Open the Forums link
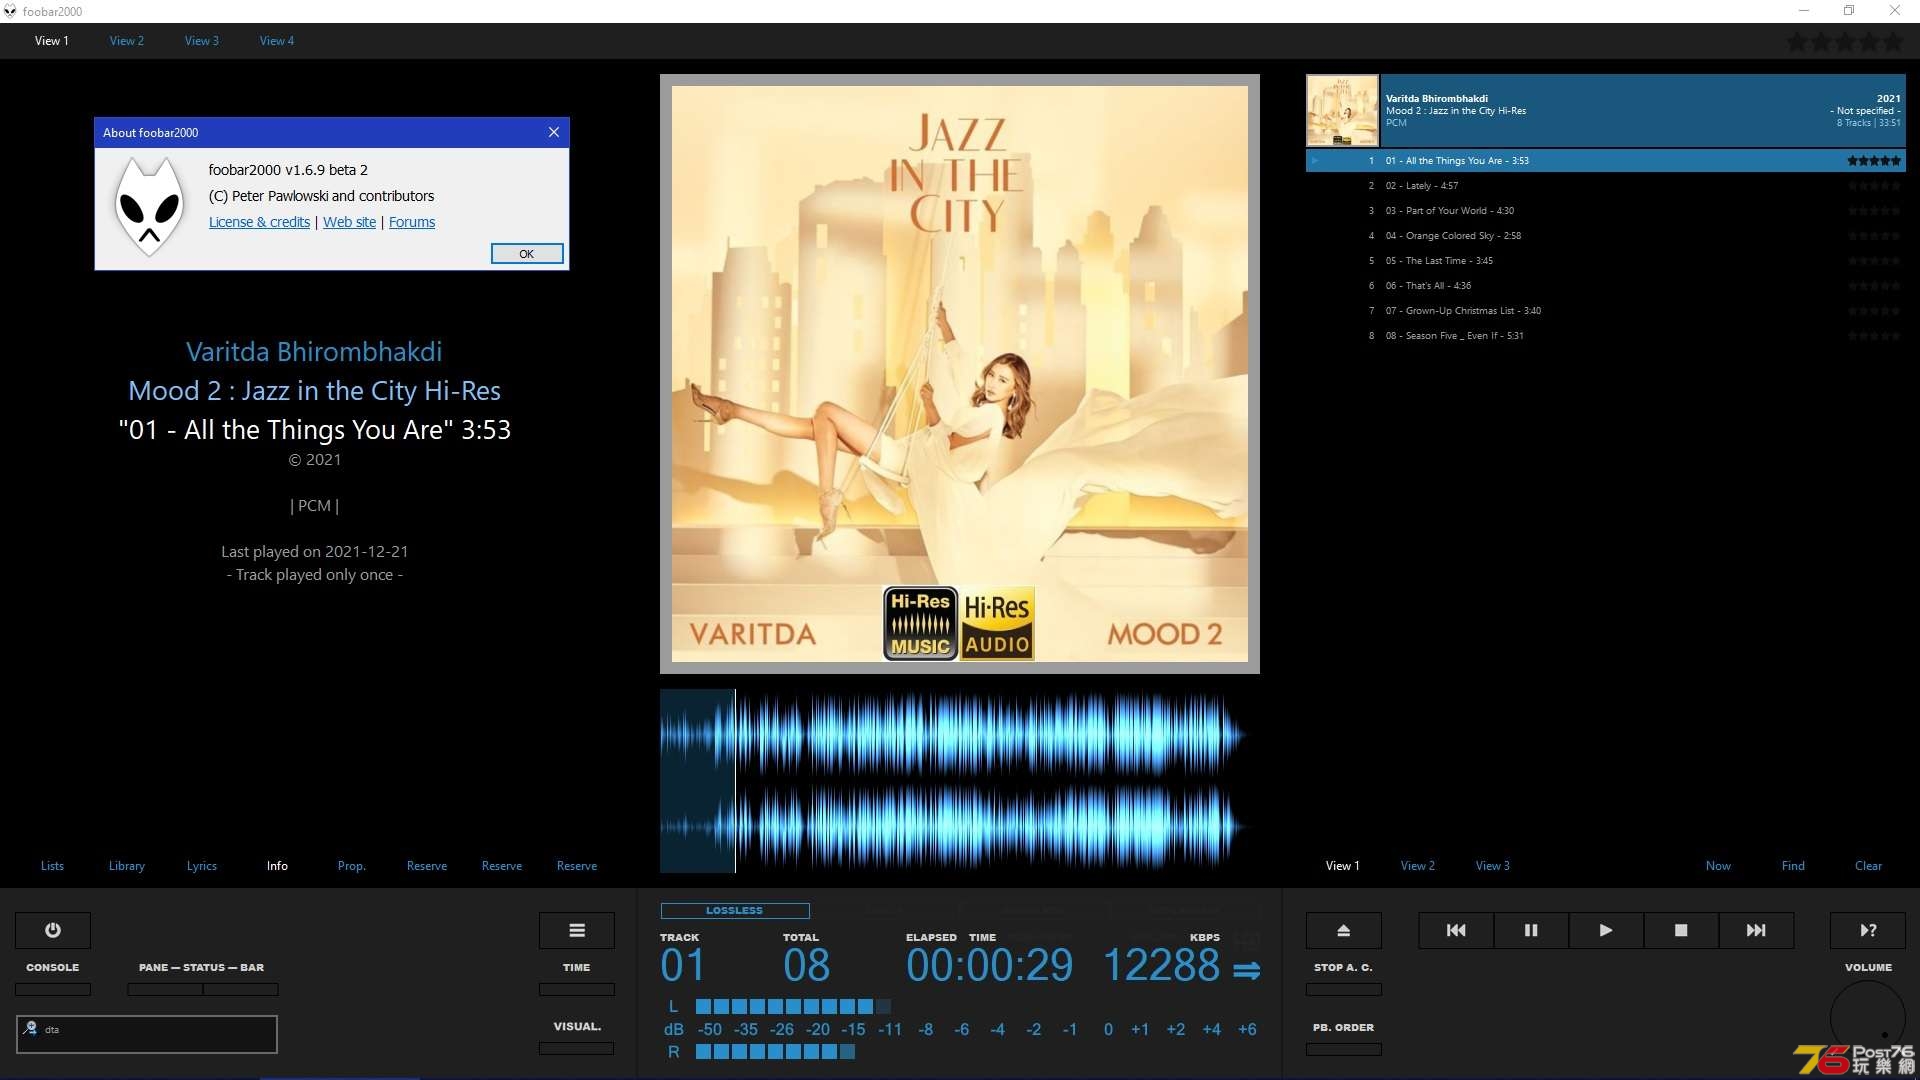 click(412, 222)
